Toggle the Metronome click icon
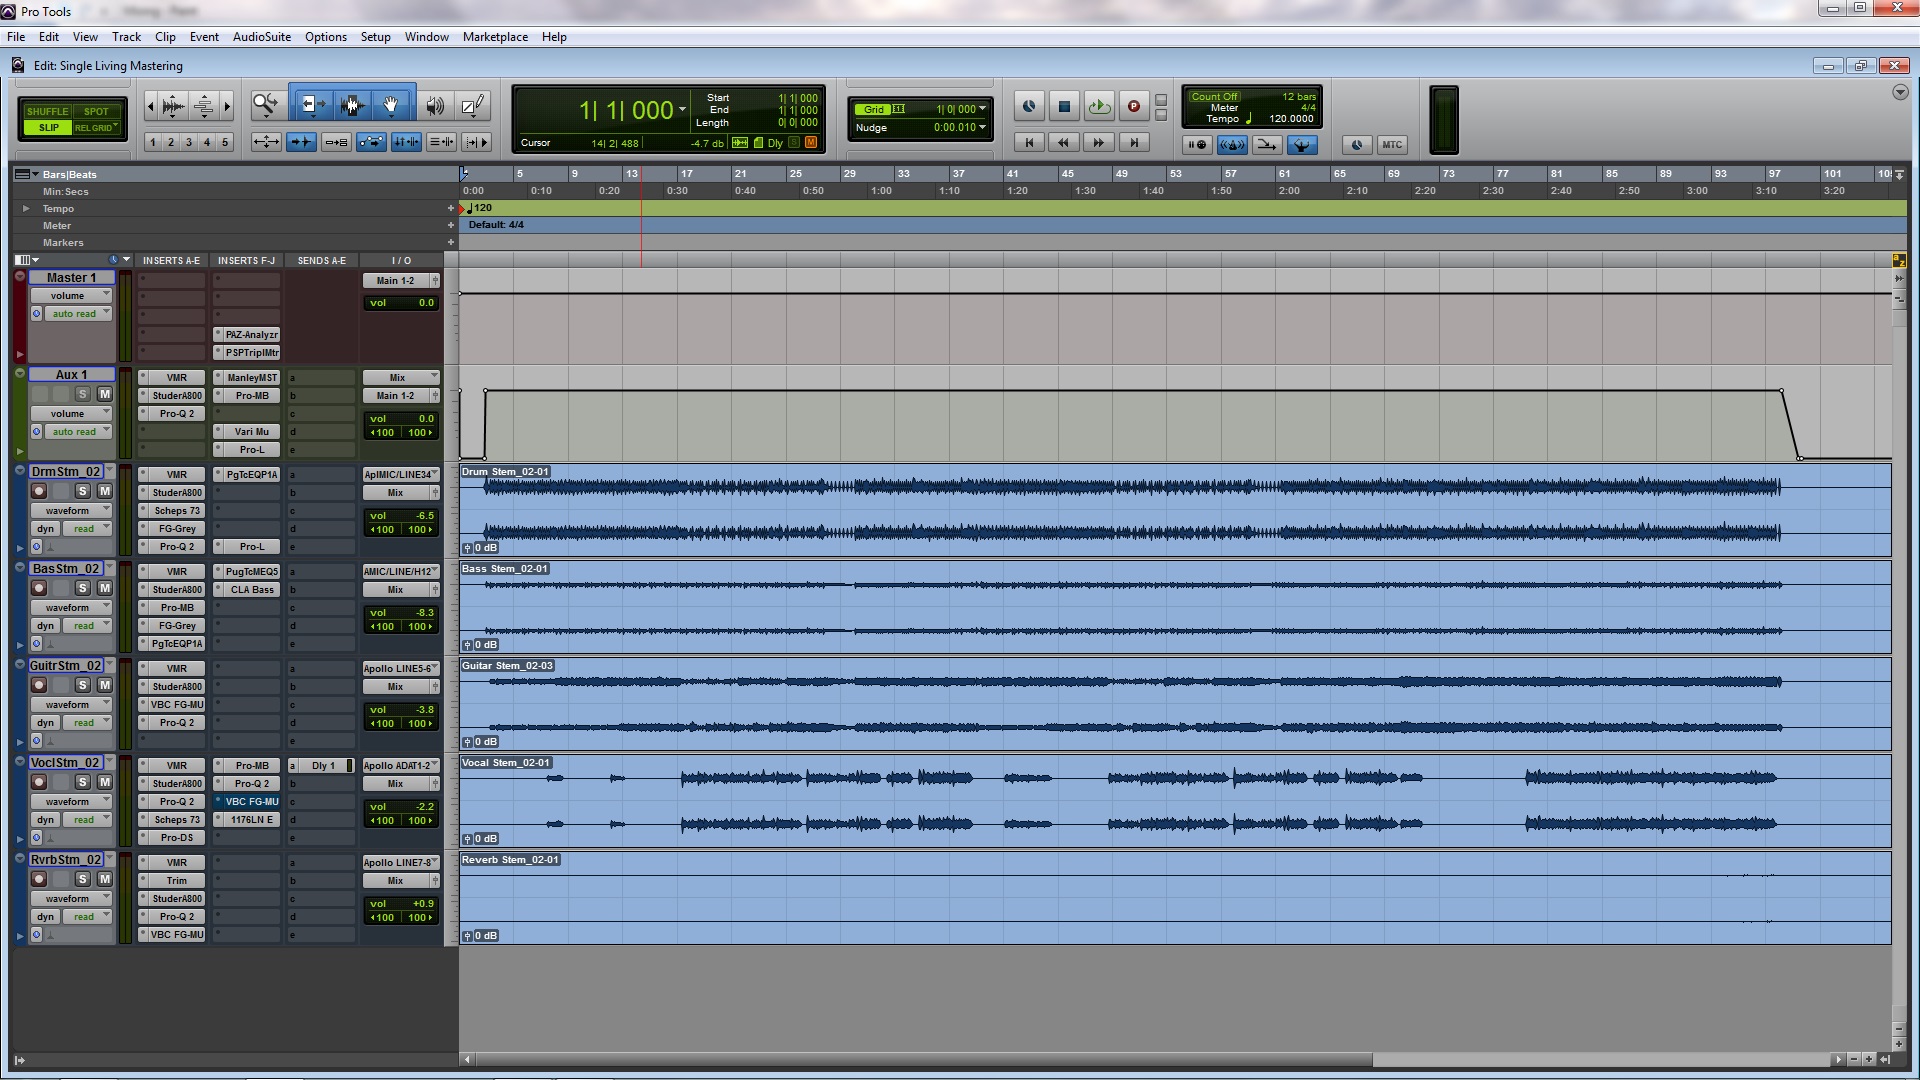Viewport: 1920px width, 1080px height. tap(1232, 145)
